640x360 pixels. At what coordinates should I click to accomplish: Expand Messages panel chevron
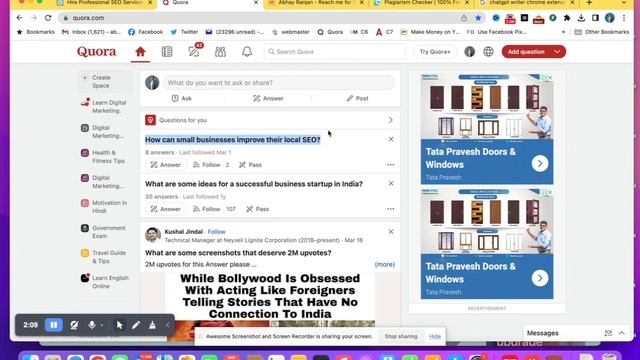pyautogui.click(x=622, y=333)
